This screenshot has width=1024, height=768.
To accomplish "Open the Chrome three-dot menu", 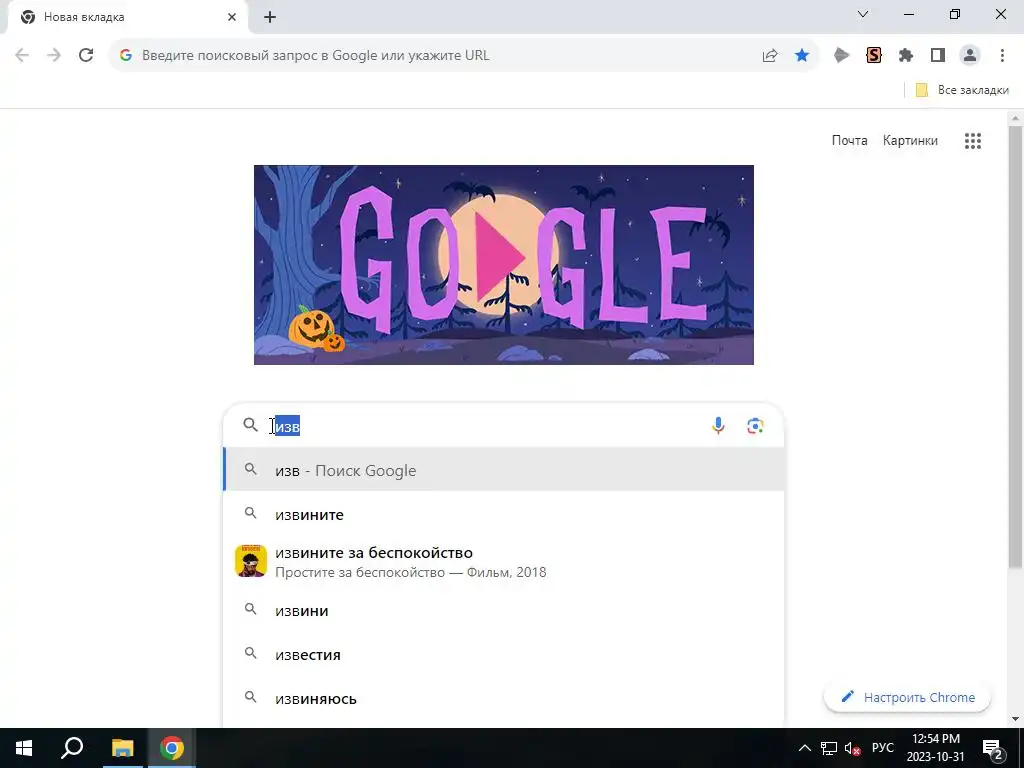I will pos(1002,56).
